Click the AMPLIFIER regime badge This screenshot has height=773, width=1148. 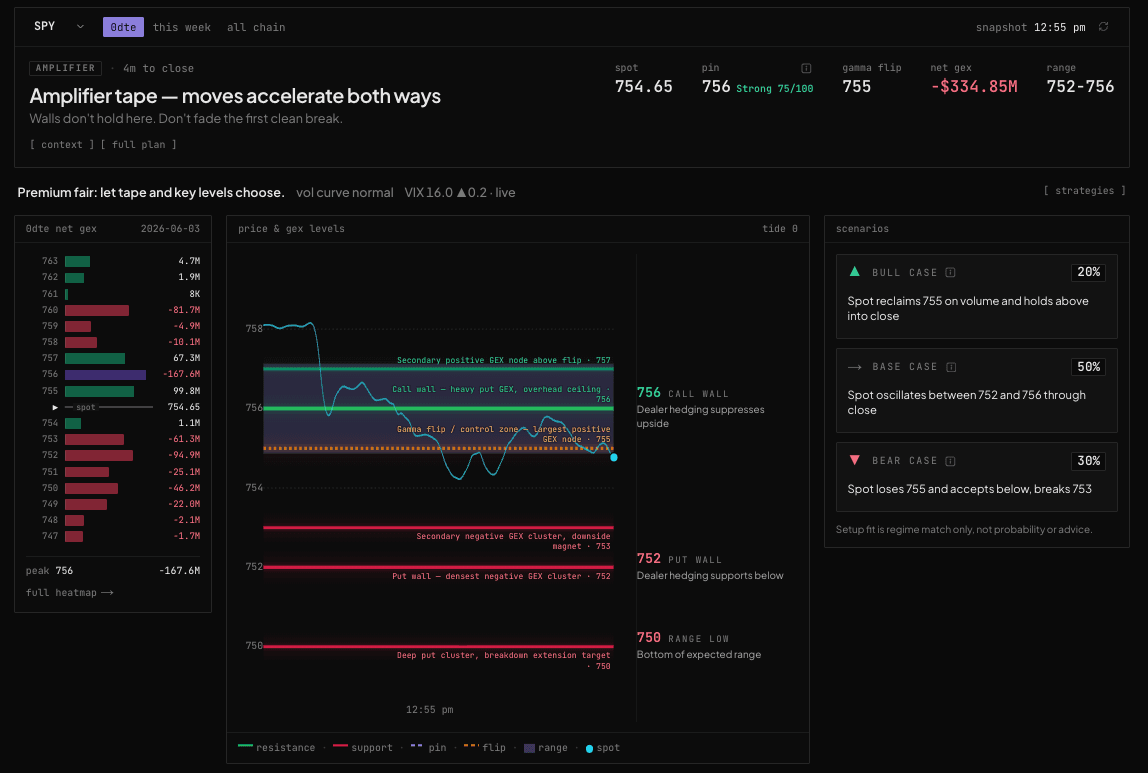point(65,68)
